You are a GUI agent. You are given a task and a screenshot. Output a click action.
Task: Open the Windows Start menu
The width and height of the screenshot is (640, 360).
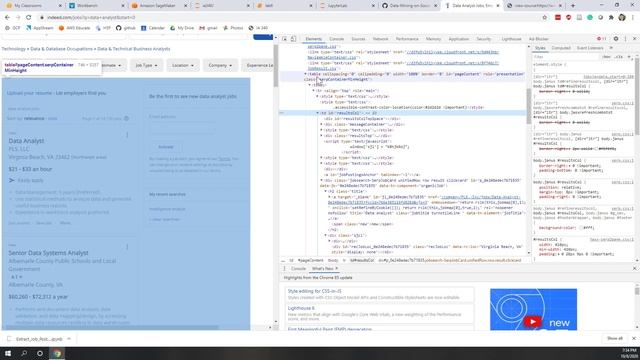coord(8,353)
